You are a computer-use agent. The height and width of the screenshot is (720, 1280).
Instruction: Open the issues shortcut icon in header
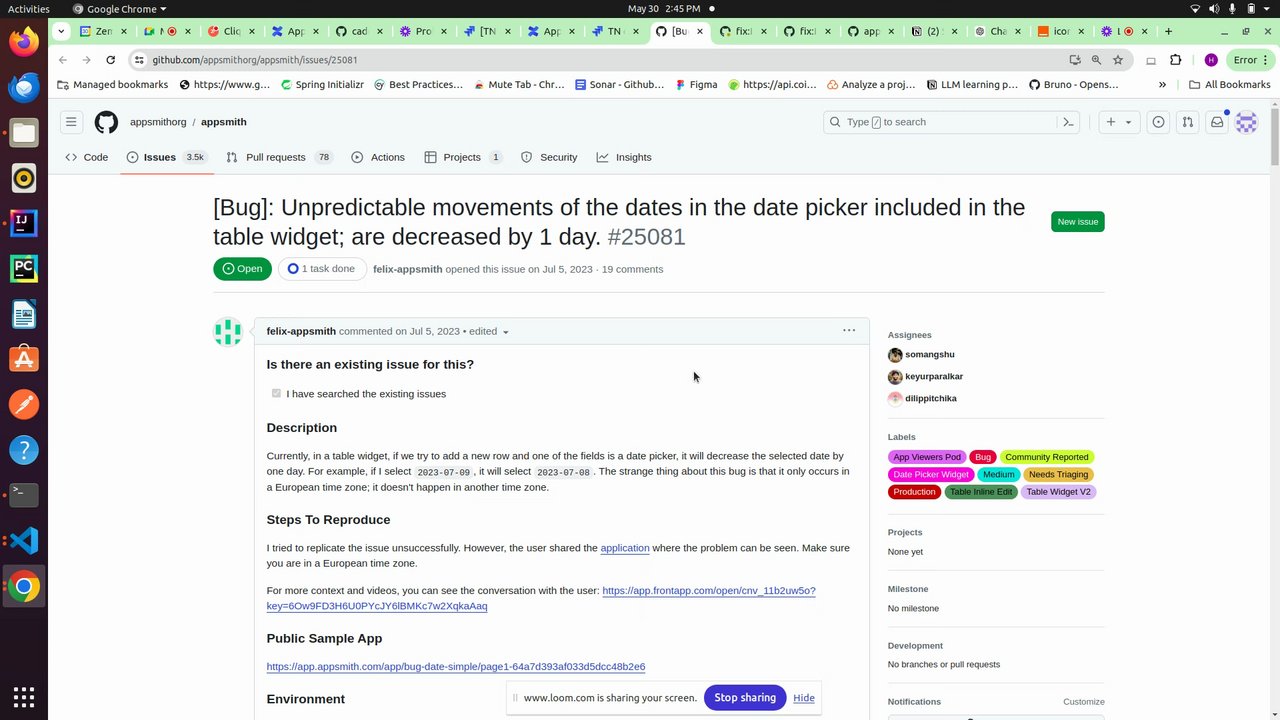click(1158, 122)
